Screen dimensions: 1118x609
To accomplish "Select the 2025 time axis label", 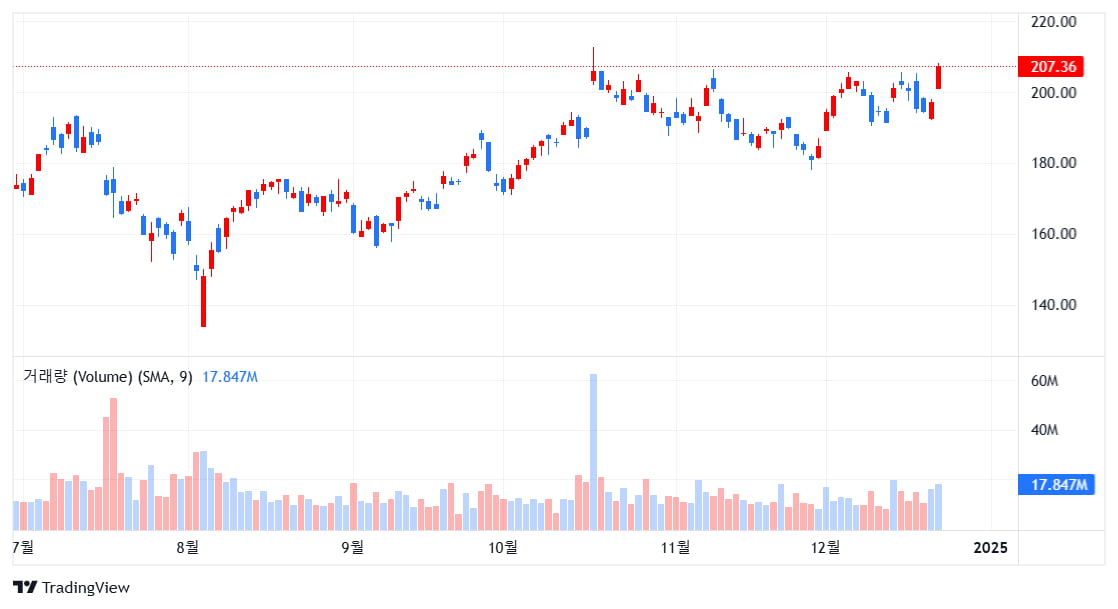I will pyautogui.click(x=991, y=547).
